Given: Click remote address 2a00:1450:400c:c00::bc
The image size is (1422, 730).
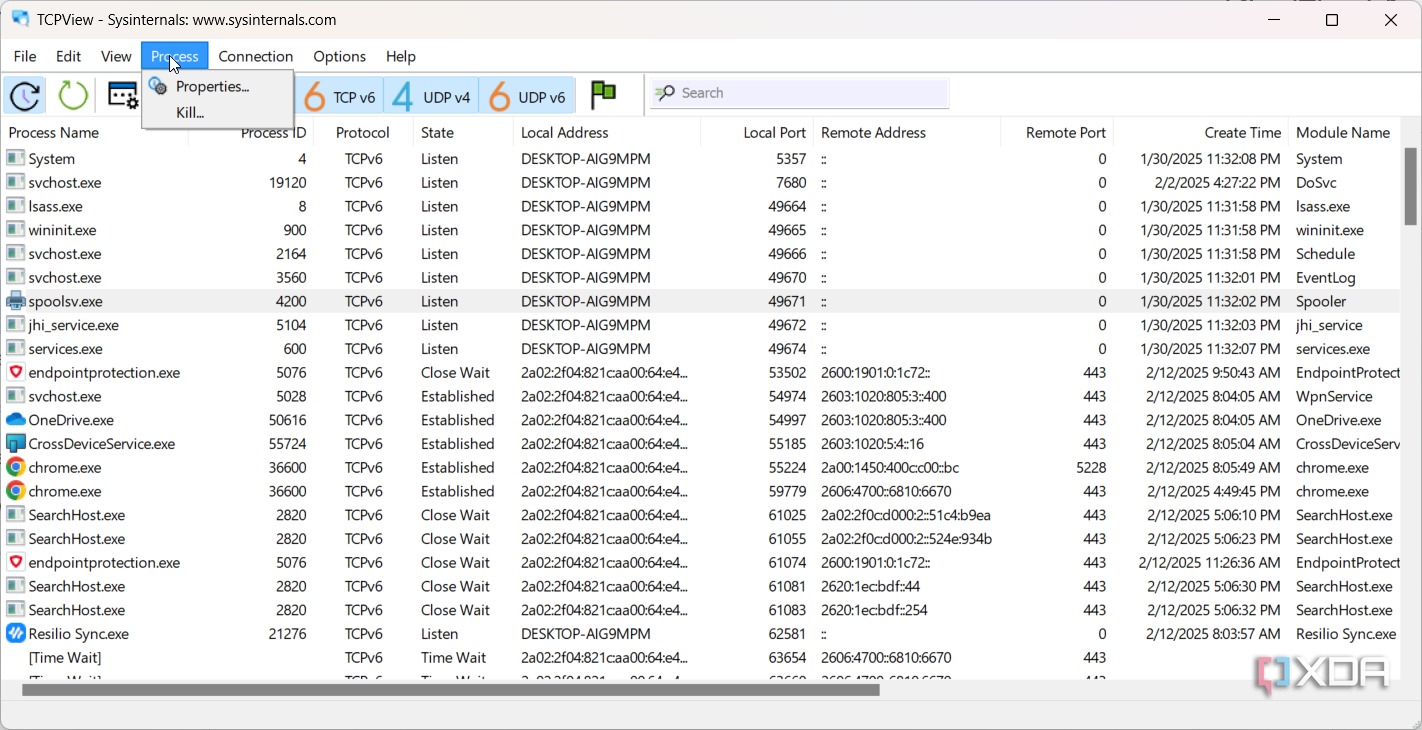Looking at the screenshot, I should pos(890,467).
